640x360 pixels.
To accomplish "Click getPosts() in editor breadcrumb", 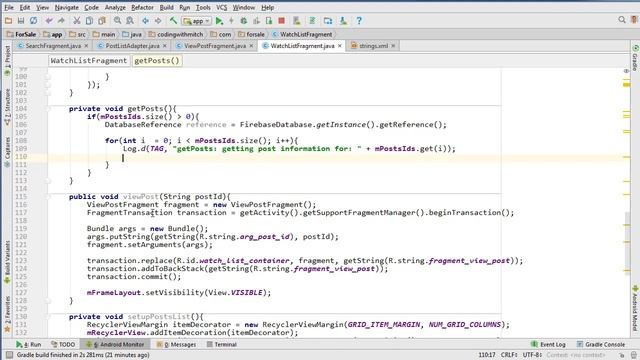I will click(157, 60).
